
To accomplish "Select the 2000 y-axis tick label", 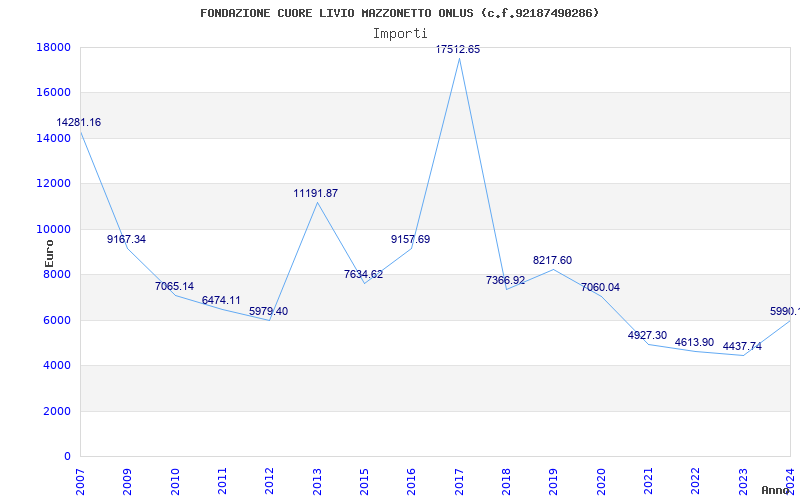I will [57, 411].
